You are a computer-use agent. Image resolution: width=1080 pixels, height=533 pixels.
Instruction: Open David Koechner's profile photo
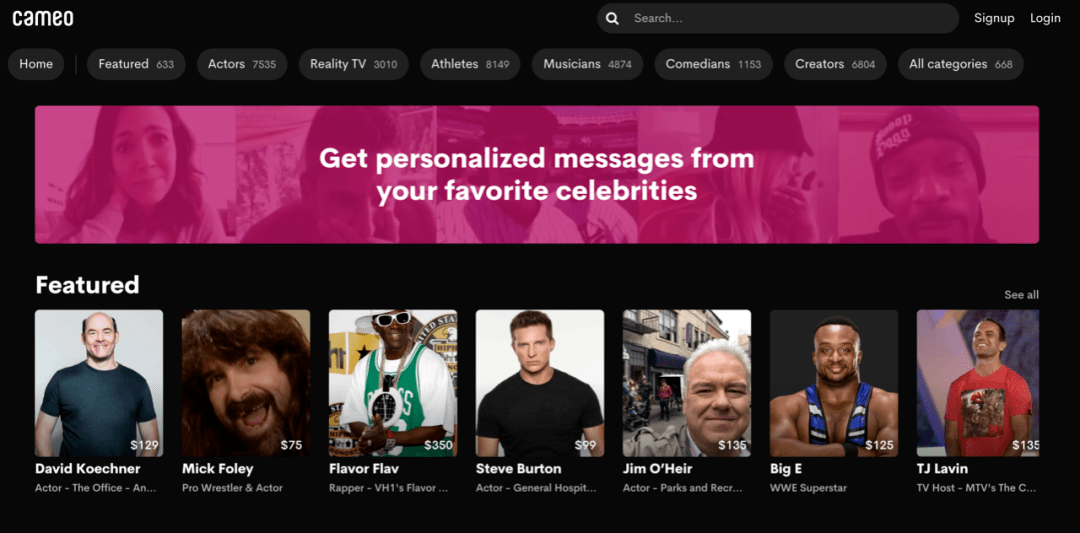point(99,382)
